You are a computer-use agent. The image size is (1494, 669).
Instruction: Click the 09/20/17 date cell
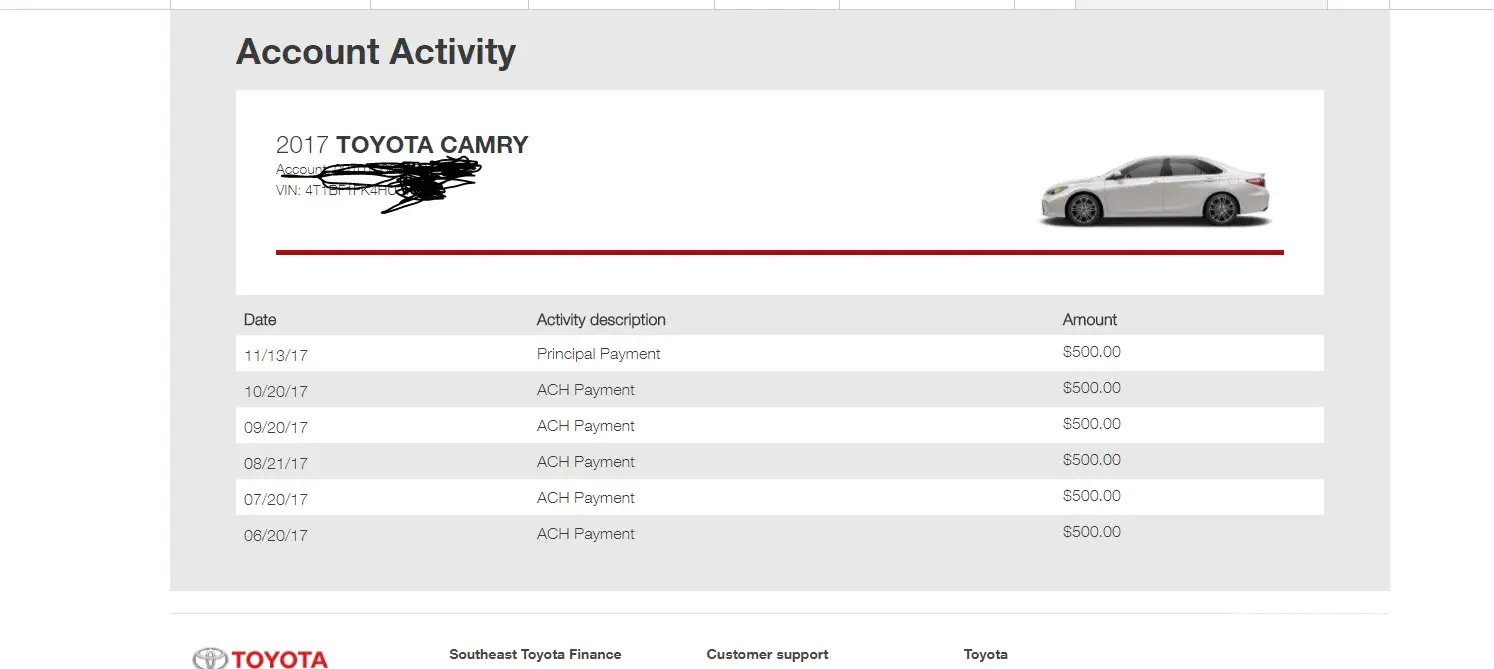[x=276, y=427]
